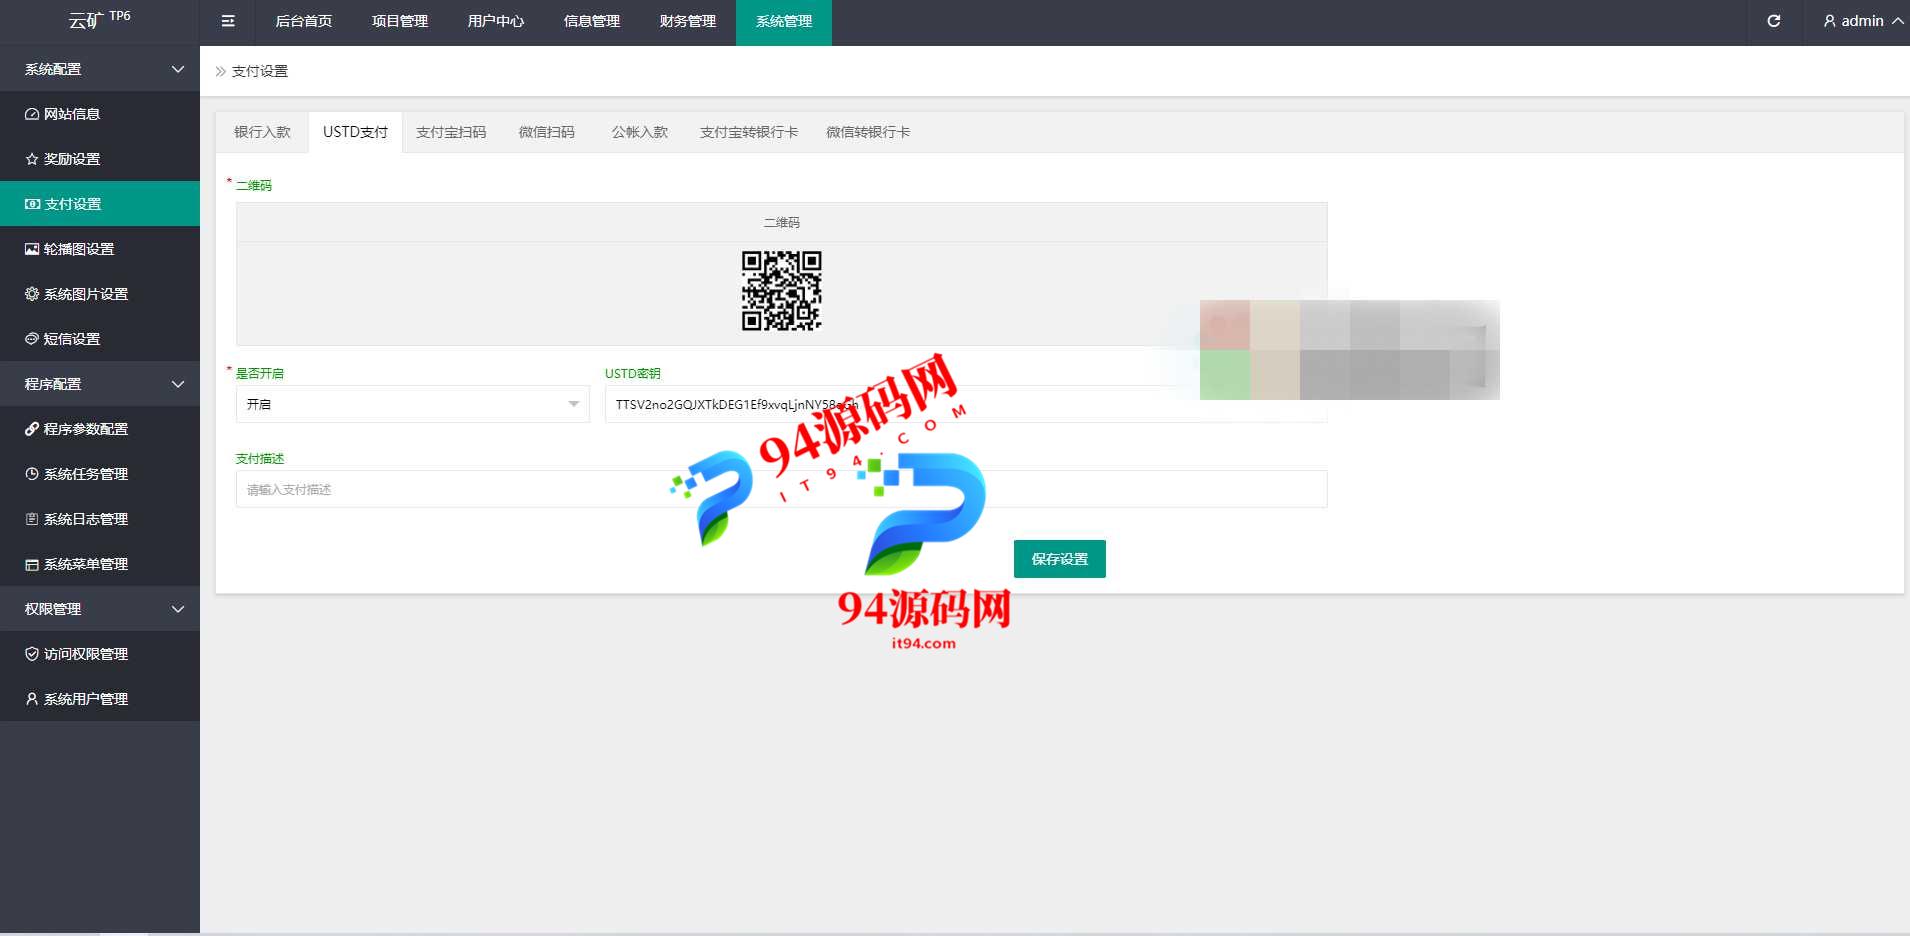Toggle the sidebar collapse hamburger icon
1910x936 pixels.
(228, 21)
